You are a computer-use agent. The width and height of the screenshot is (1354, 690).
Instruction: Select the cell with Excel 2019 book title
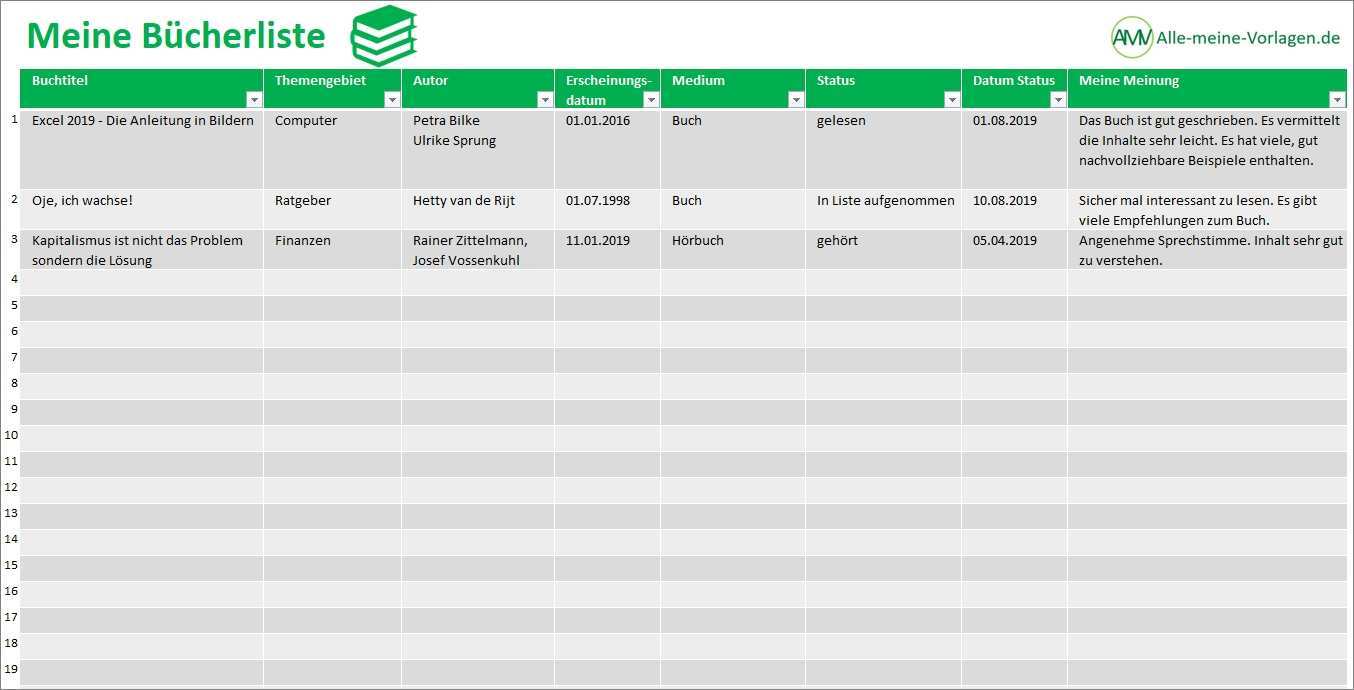[x=142, y=121]
